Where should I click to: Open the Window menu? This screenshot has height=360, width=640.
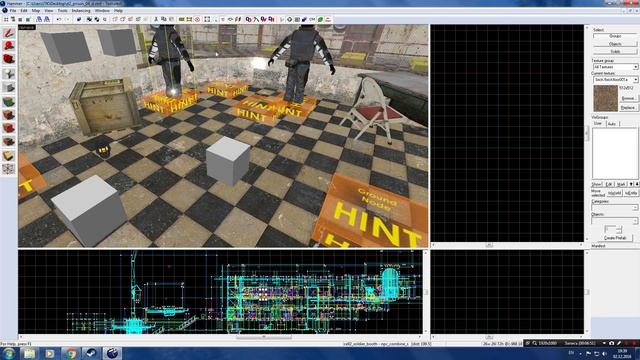[x=102, y=11]
